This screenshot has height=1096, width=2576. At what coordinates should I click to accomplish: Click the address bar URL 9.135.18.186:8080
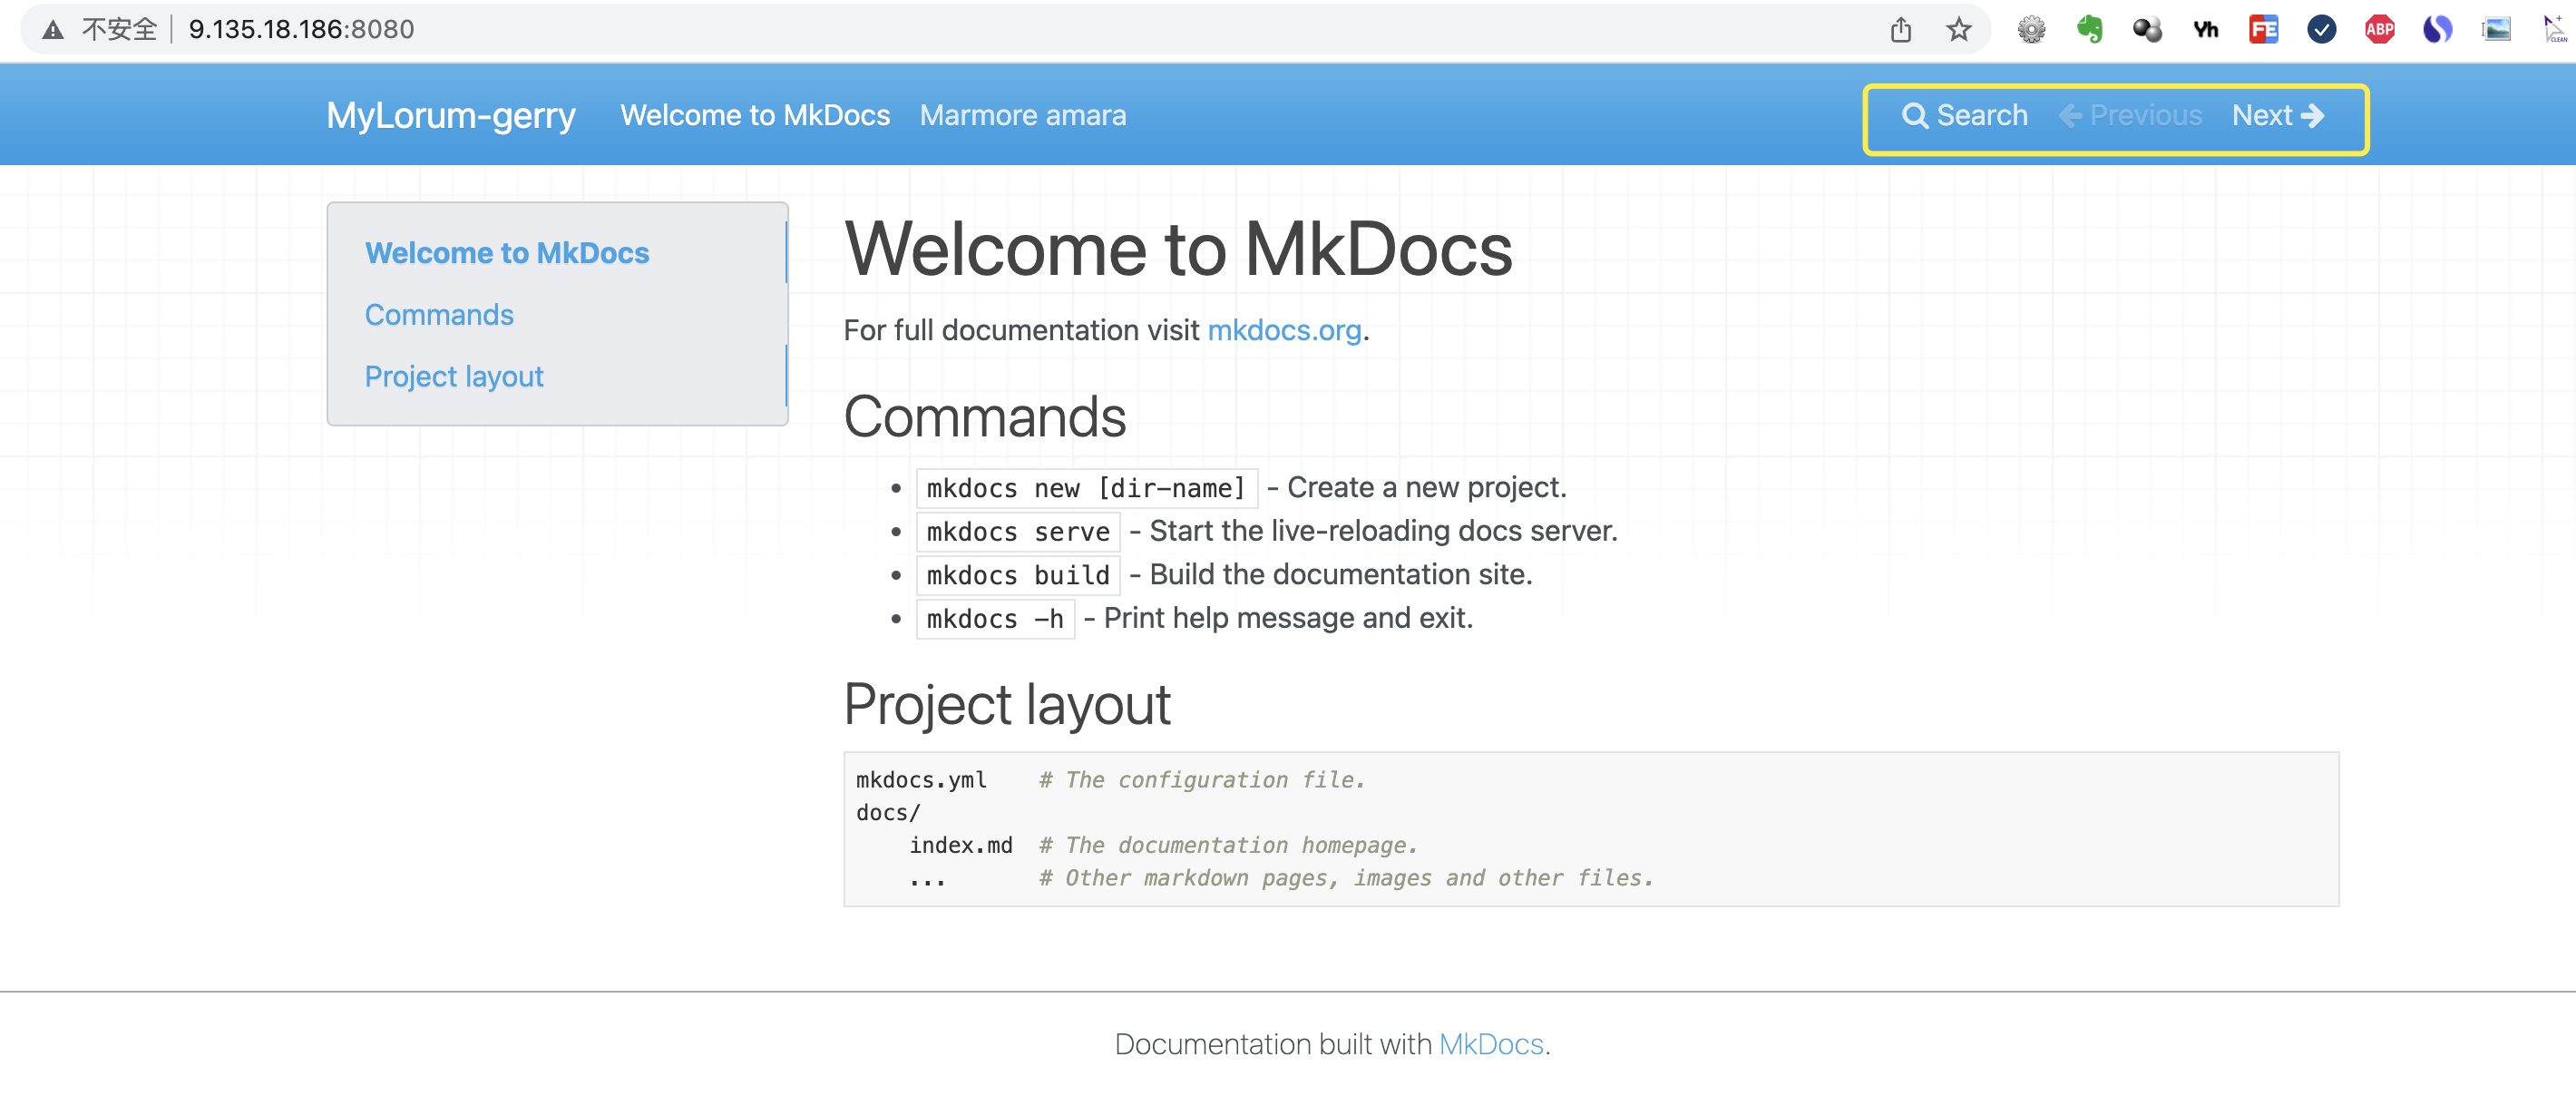301,30
